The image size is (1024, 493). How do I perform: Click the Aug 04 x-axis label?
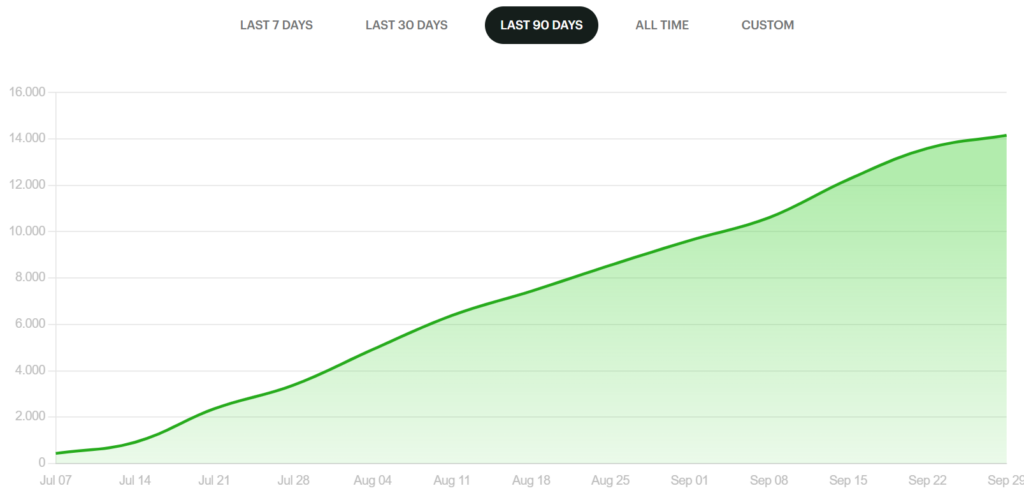tap(372, 481)
